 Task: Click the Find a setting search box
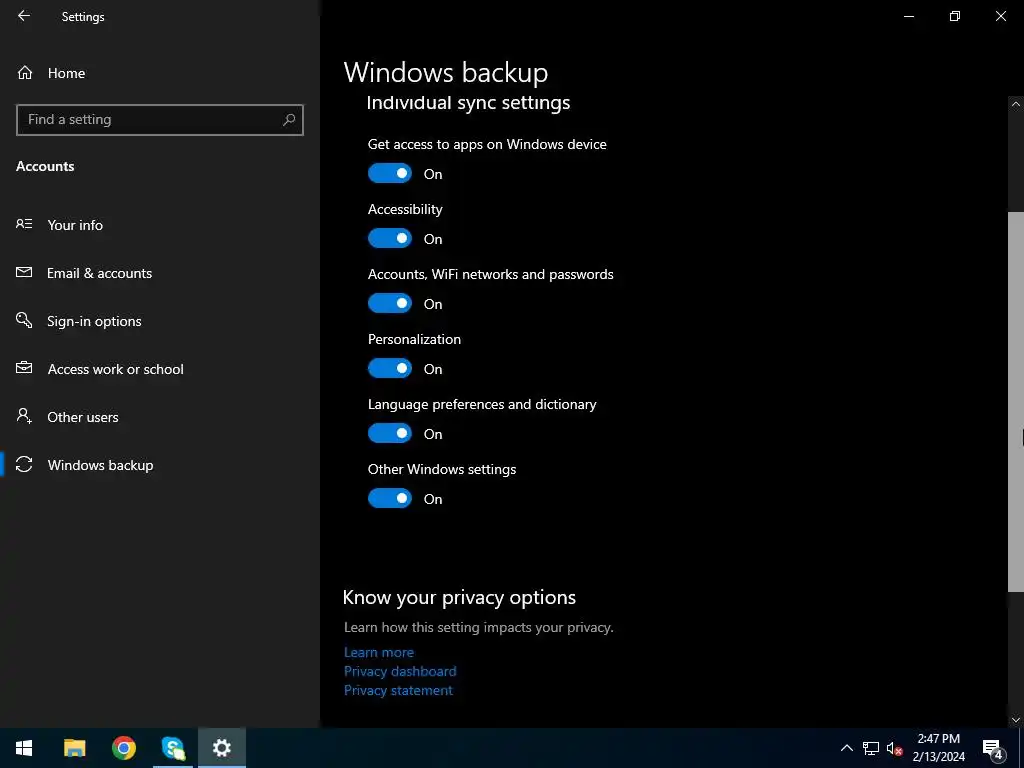coord(160,120)
